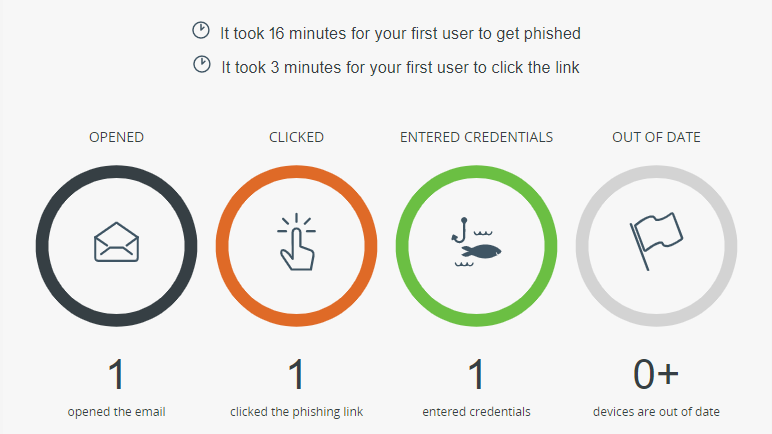Viewport: 772px width, 434px height.
Task: Click the 0+ out of date count
Action: click(656, 374)
